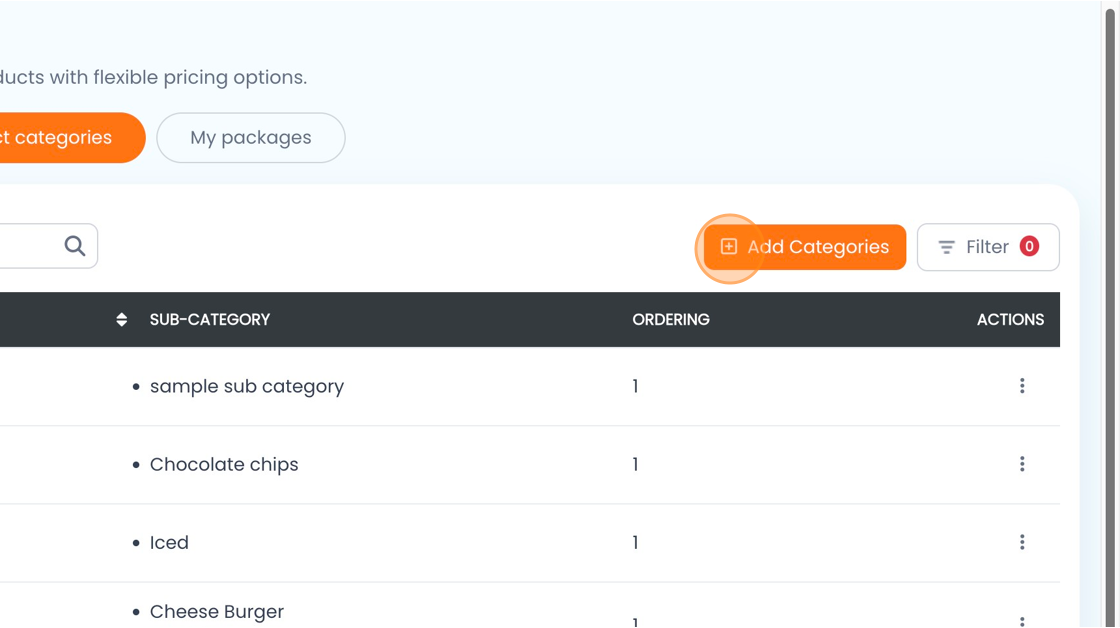
Task: Click the filter lines icon
Action: (x=946, y=247)
